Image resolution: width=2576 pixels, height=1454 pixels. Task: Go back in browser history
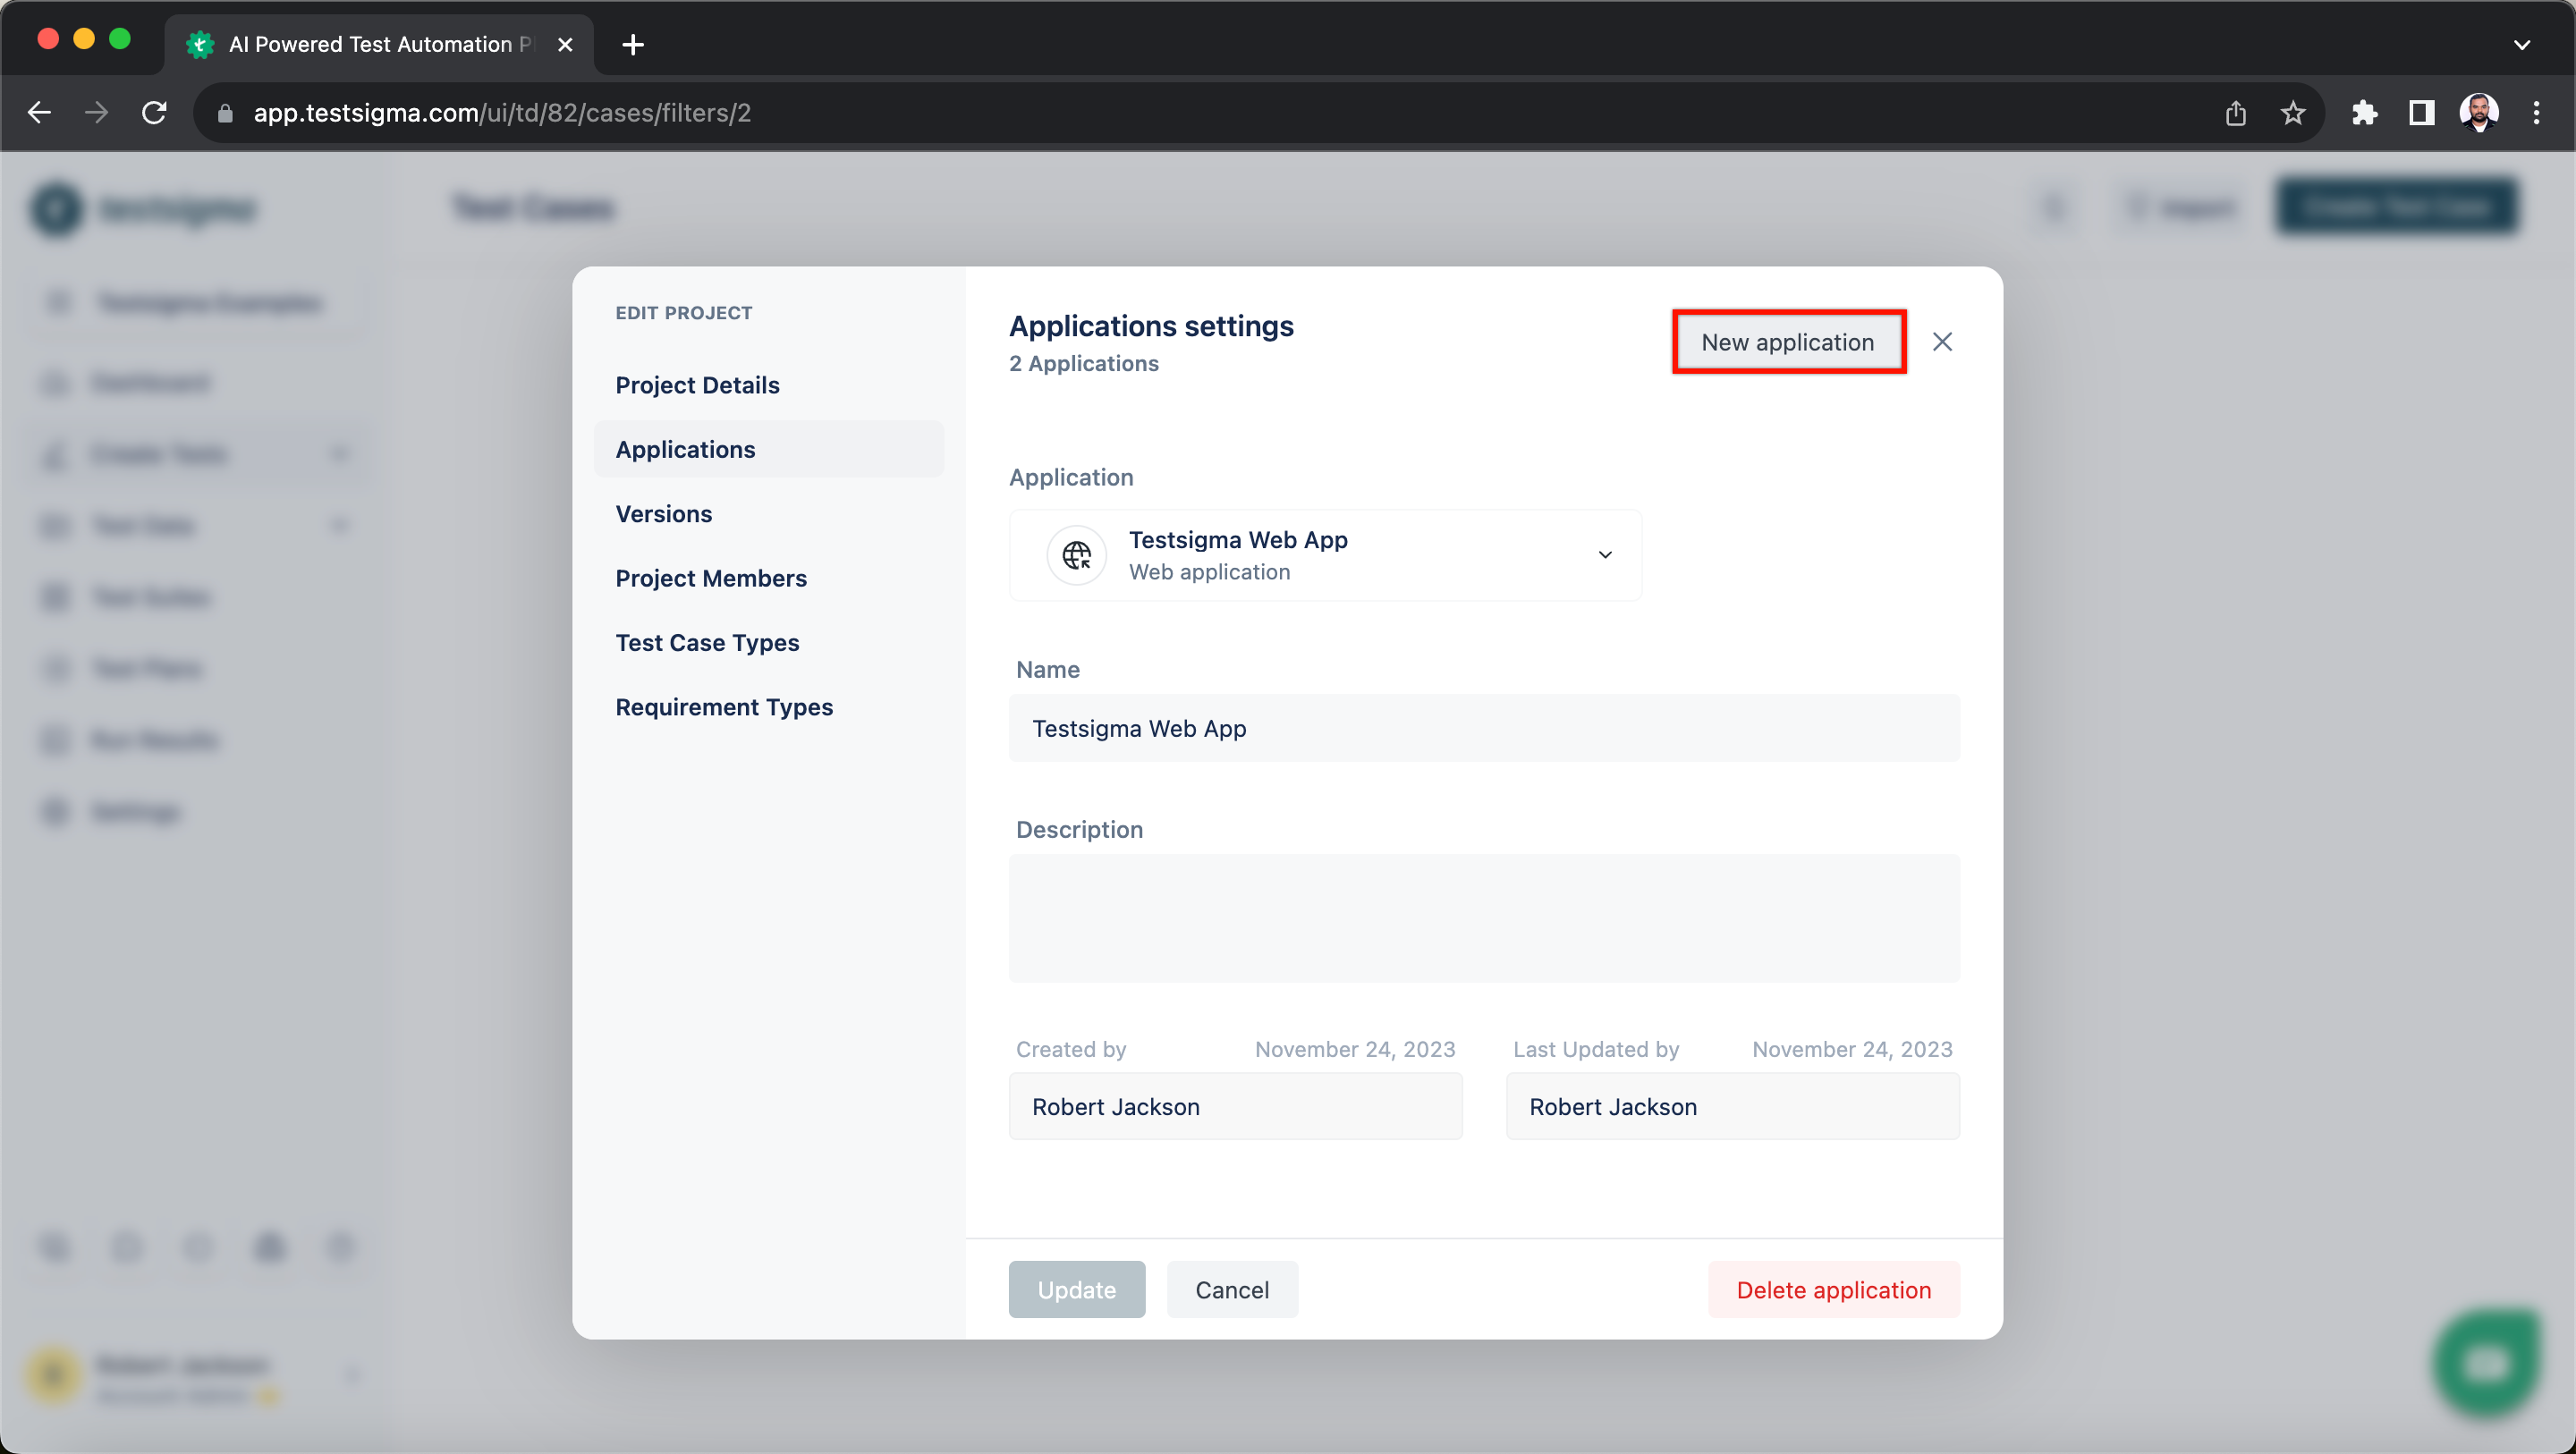[39, 113]
